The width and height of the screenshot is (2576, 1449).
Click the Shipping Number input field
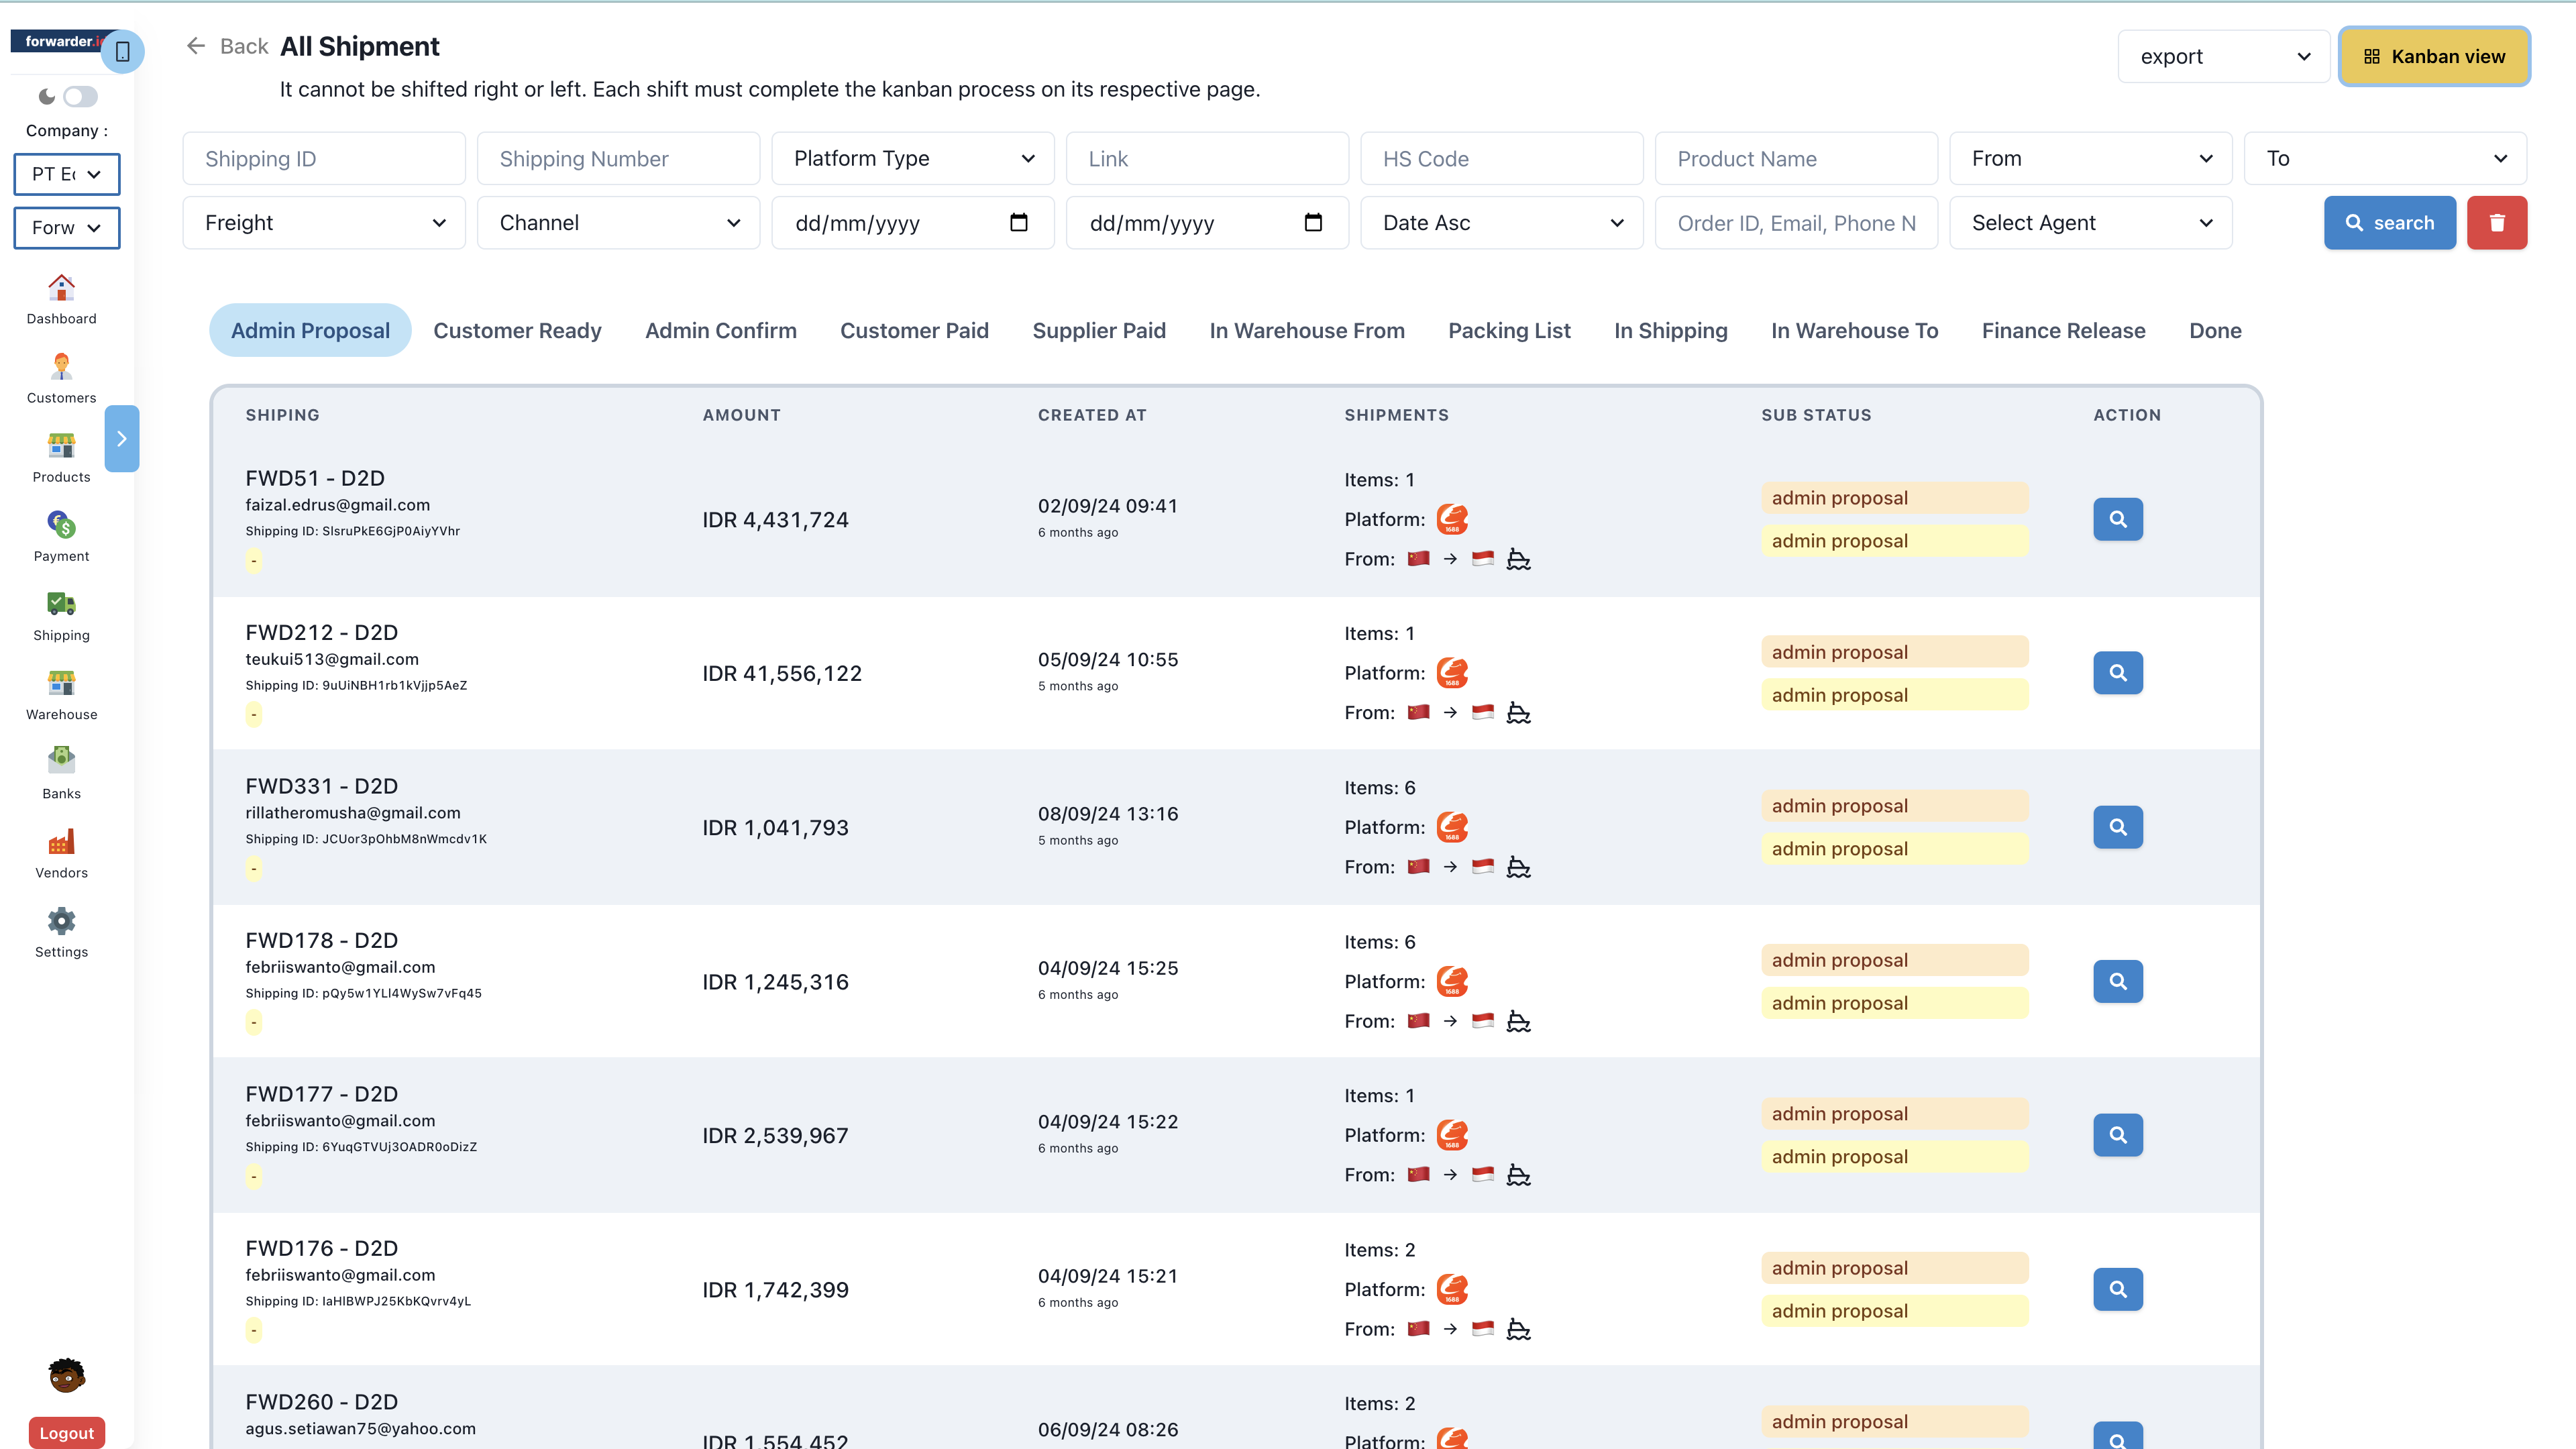(618, 158)
